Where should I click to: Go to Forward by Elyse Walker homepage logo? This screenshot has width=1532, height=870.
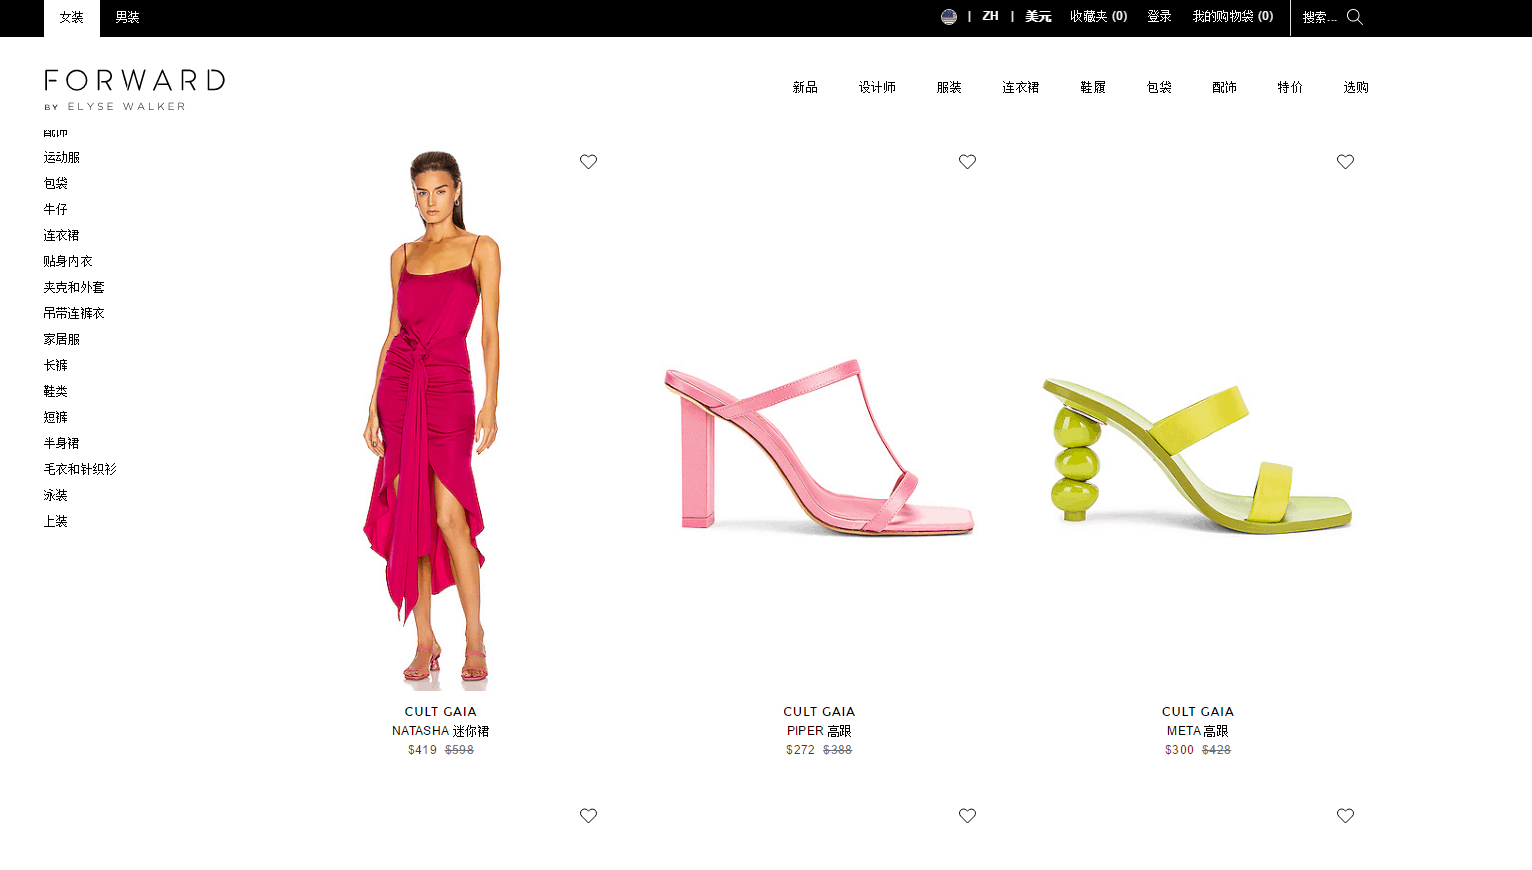(x=135, y=90)
